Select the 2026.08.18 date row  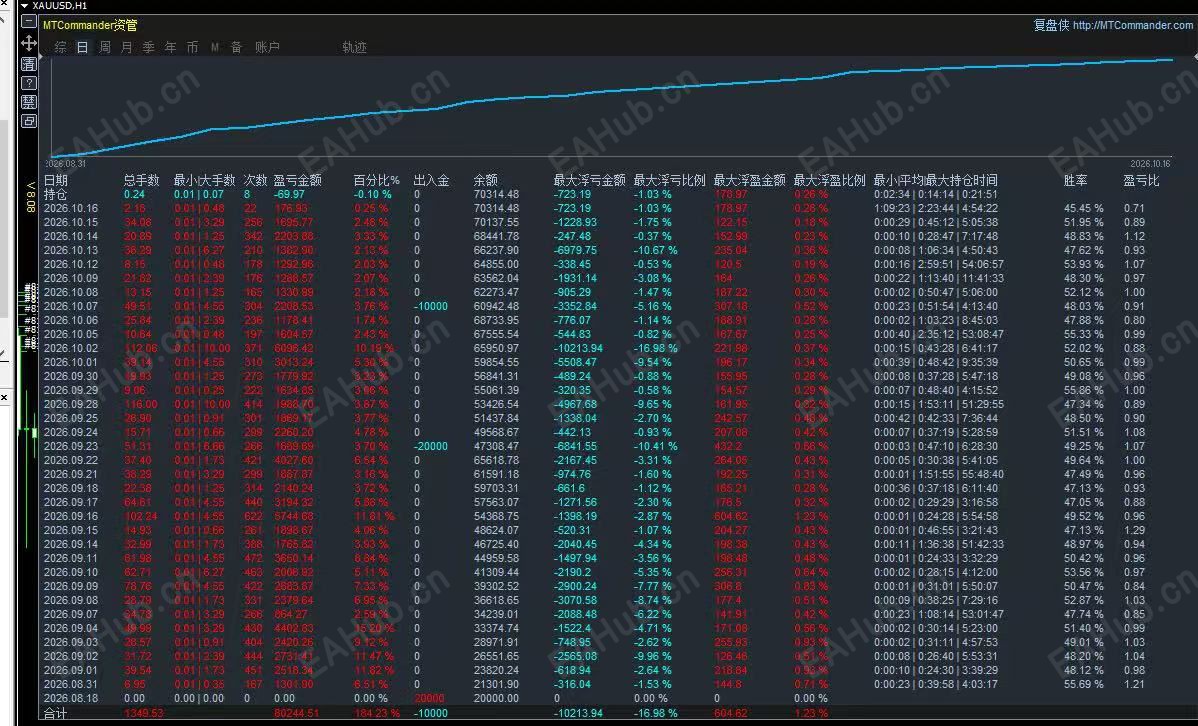[71, 698]
